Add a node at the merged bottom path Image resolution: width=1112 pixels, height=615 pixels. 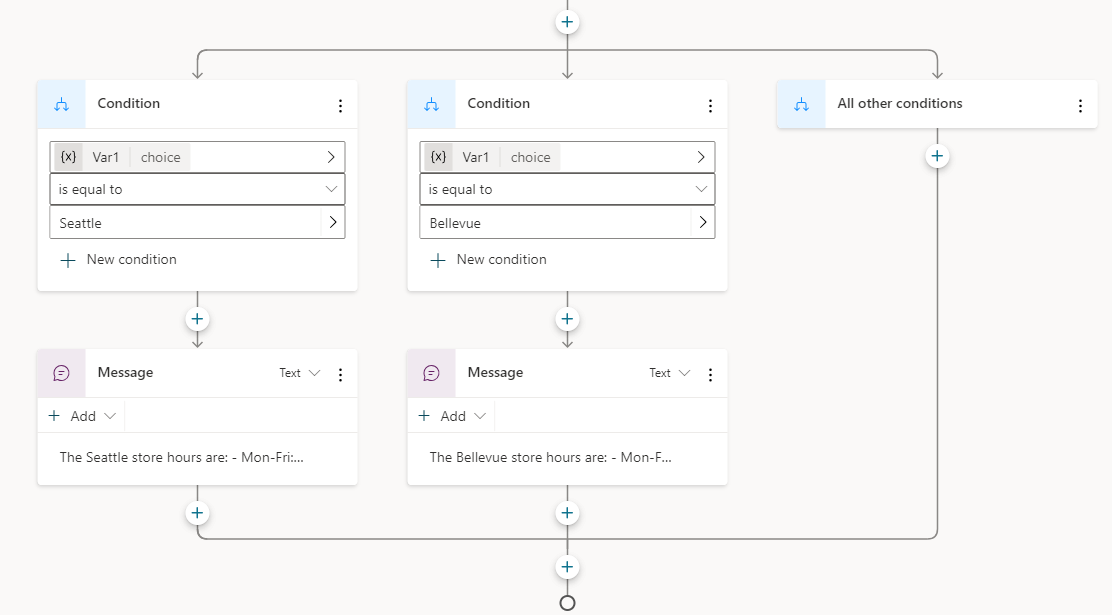[x=567, y=567]
